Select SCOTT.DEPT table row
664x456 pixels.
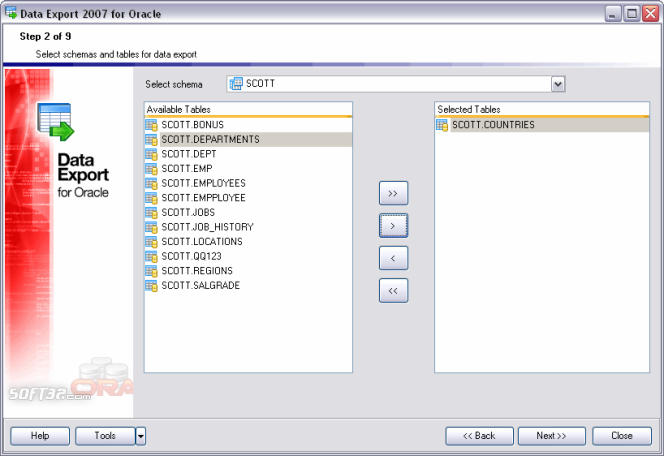coord(248,154)
